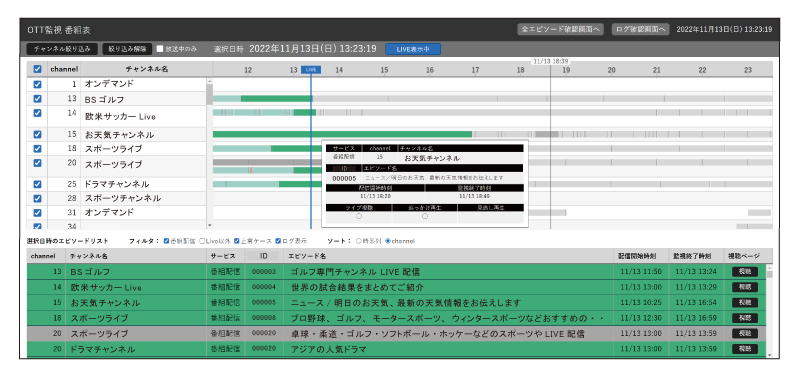Image resolution: width=800 pixels, height=378 pixels.
Task: Uncheck channel 20 スポーツライブ checkbox
Action: tap(37, 163)
